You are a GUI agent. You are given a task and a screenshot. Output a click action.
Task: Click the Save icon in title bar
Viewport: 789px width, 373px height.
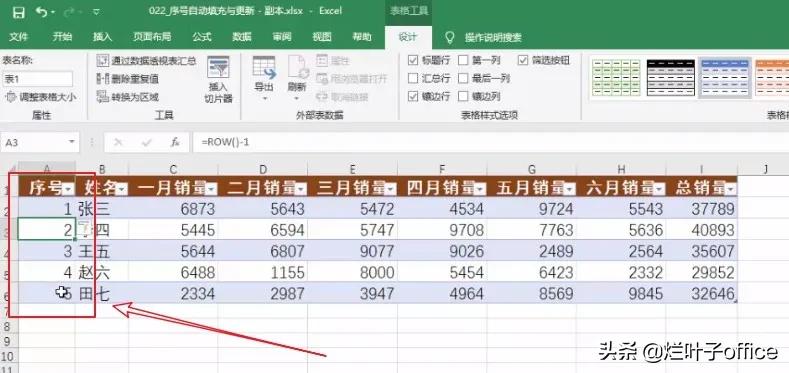tap(19, 12)
